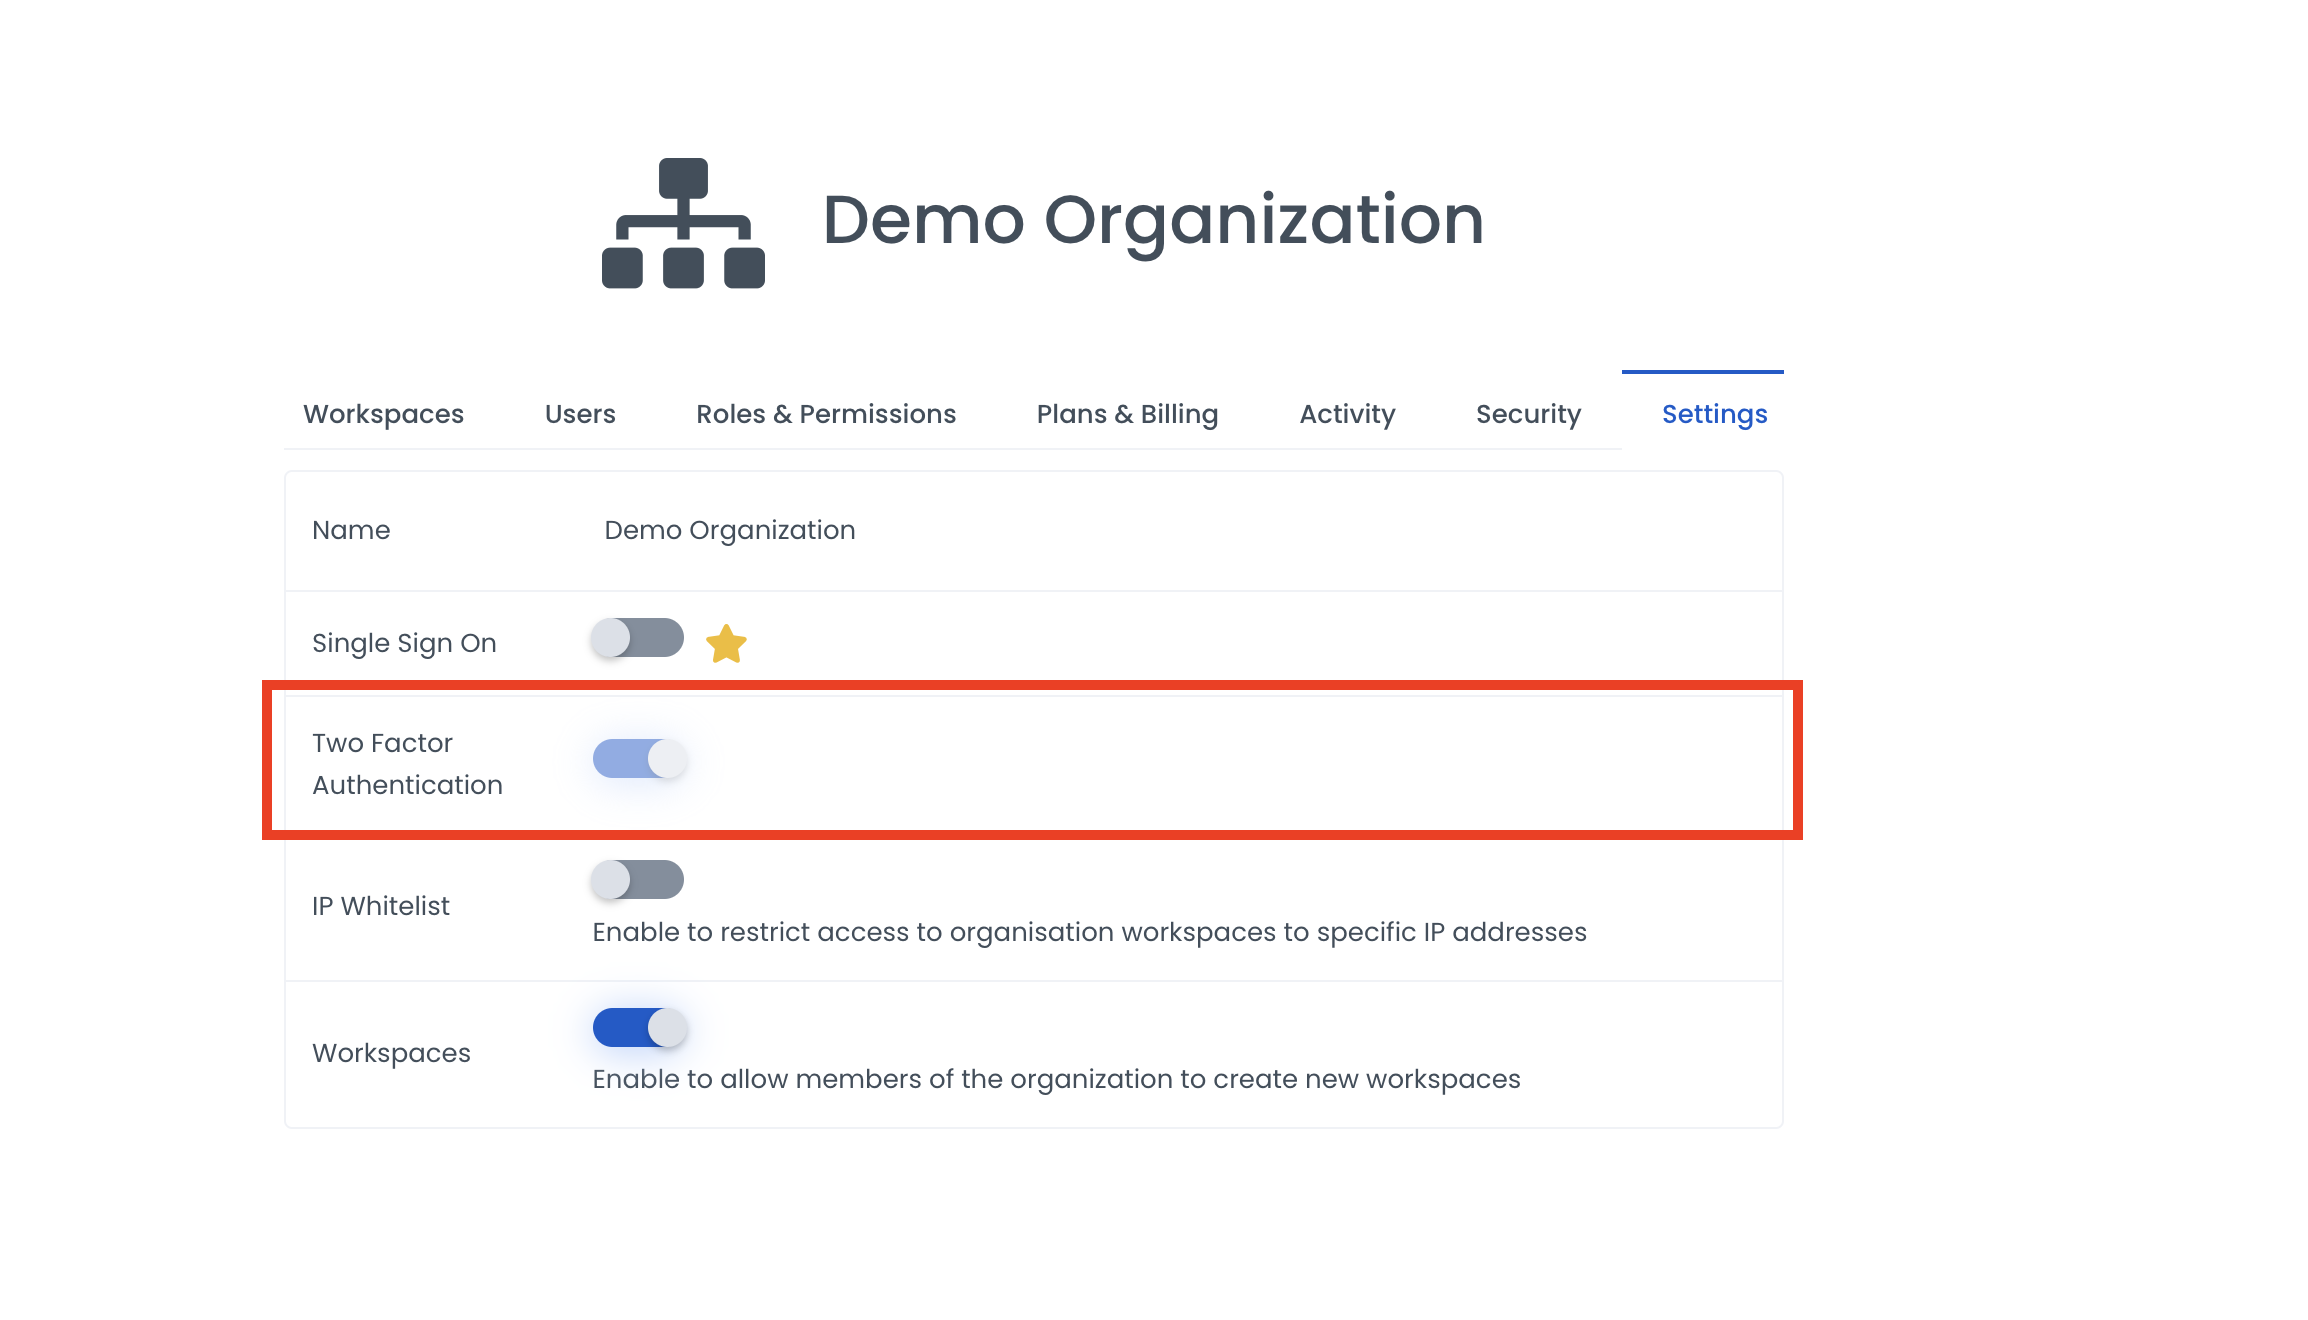The image size is (2308, 1320).
Task: Click the active Settings tab
Action: click(x=1714, y=414)
